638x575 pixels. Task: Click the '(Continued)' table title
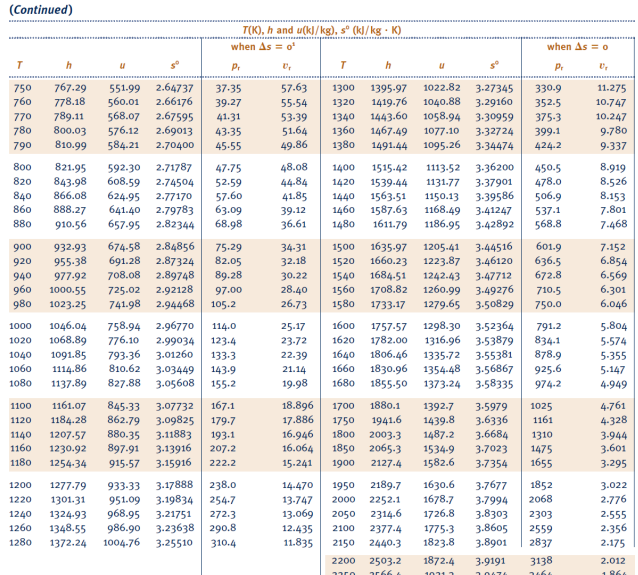click(41, 9)
